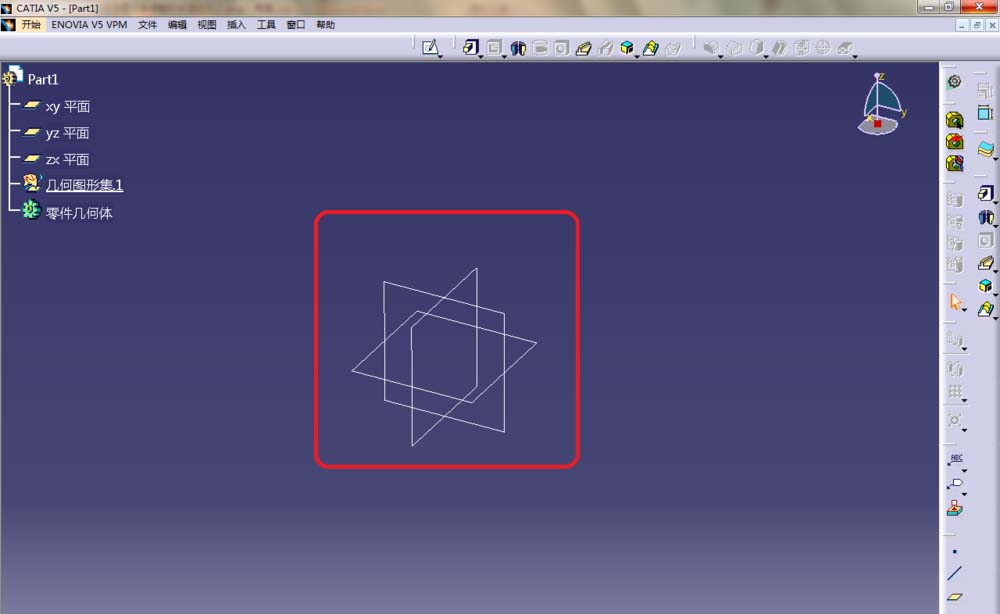Click the grayed Pocket icon in the top toolbar
The height and width of the screenshot is (614, 1000).
(x=494, y=48)
